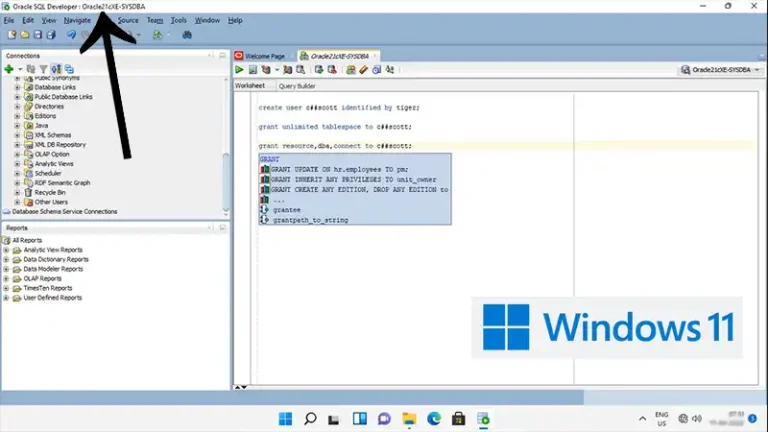Click the blue stacked-windows icon in Connections toolbar

tap(69, 69)
